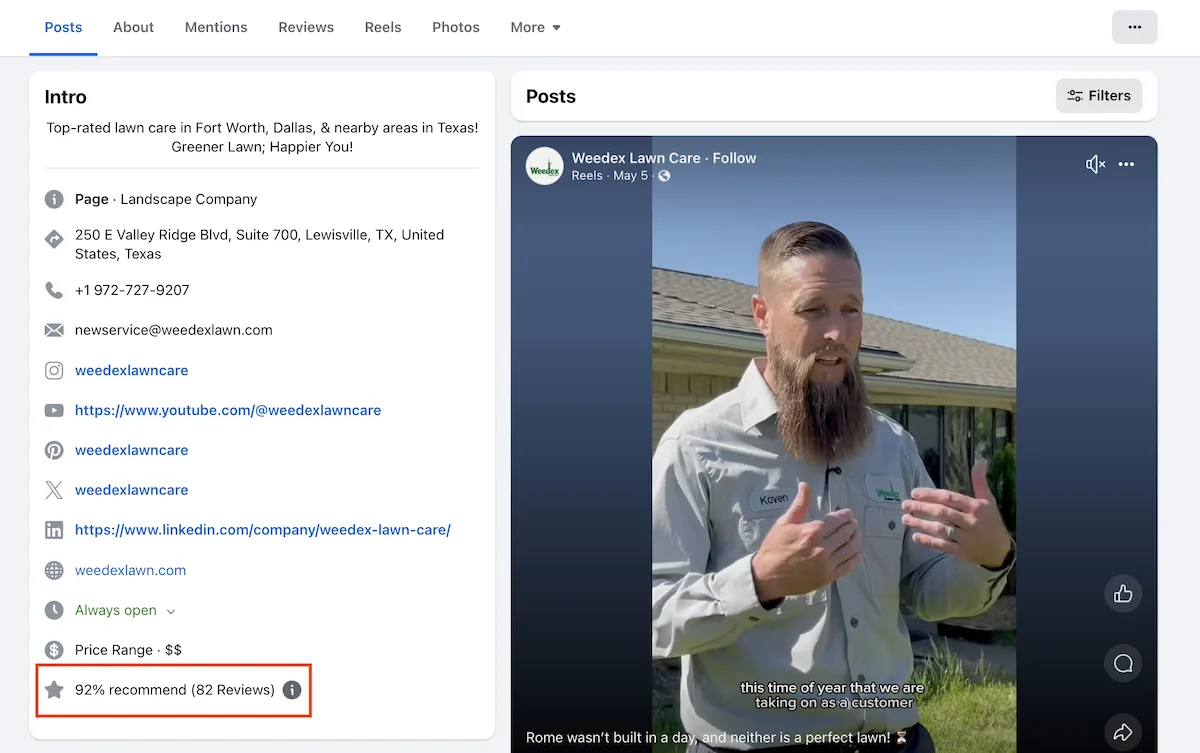This screenshot has height=753, width=1200.
Task: Open the Pinterest weedexlawncare link
Action: pyautogui.click(x=131, y=450)
